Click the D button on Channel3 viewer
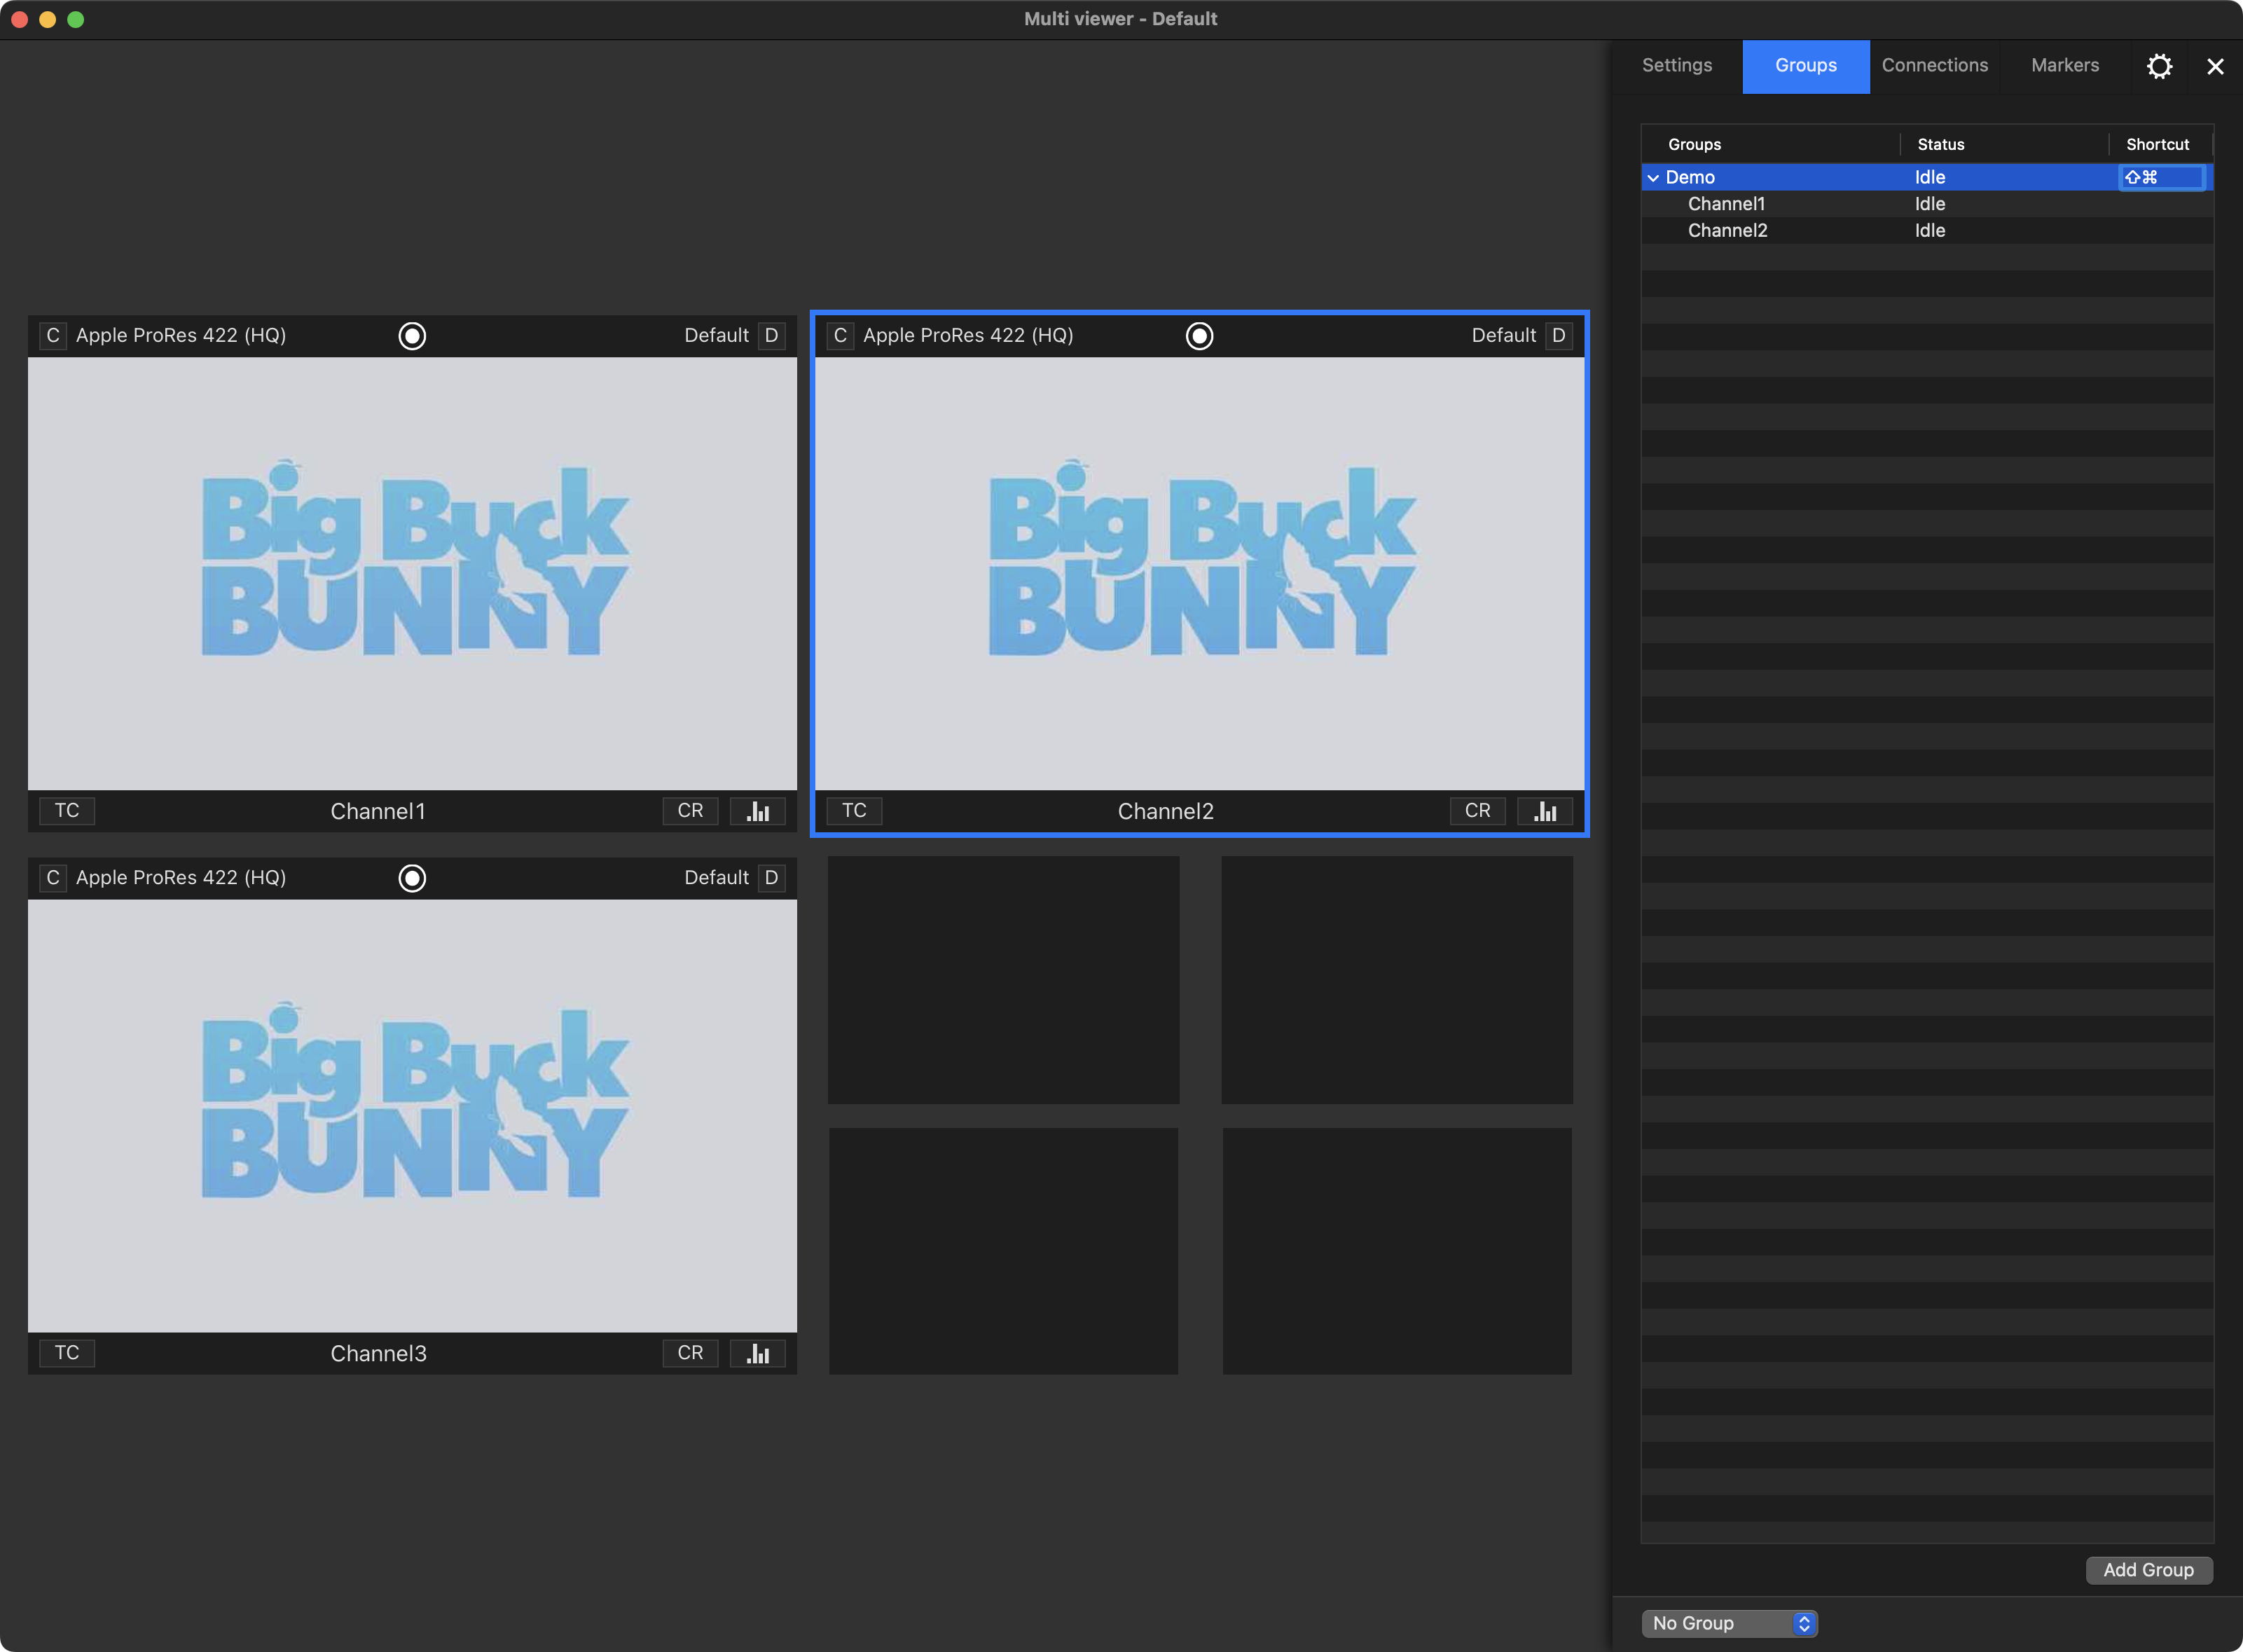Image resolution: width=2243 pixels, height=1652 pixels. click(771, 878)
